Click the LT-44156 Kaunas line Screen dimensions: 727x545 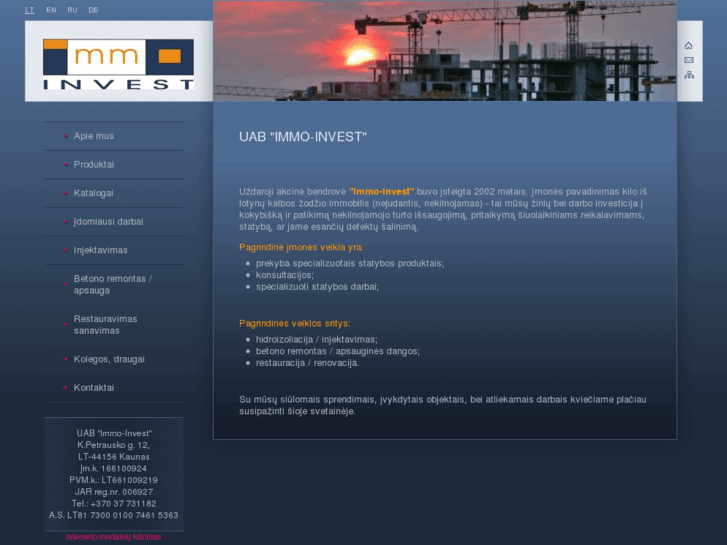114,457
